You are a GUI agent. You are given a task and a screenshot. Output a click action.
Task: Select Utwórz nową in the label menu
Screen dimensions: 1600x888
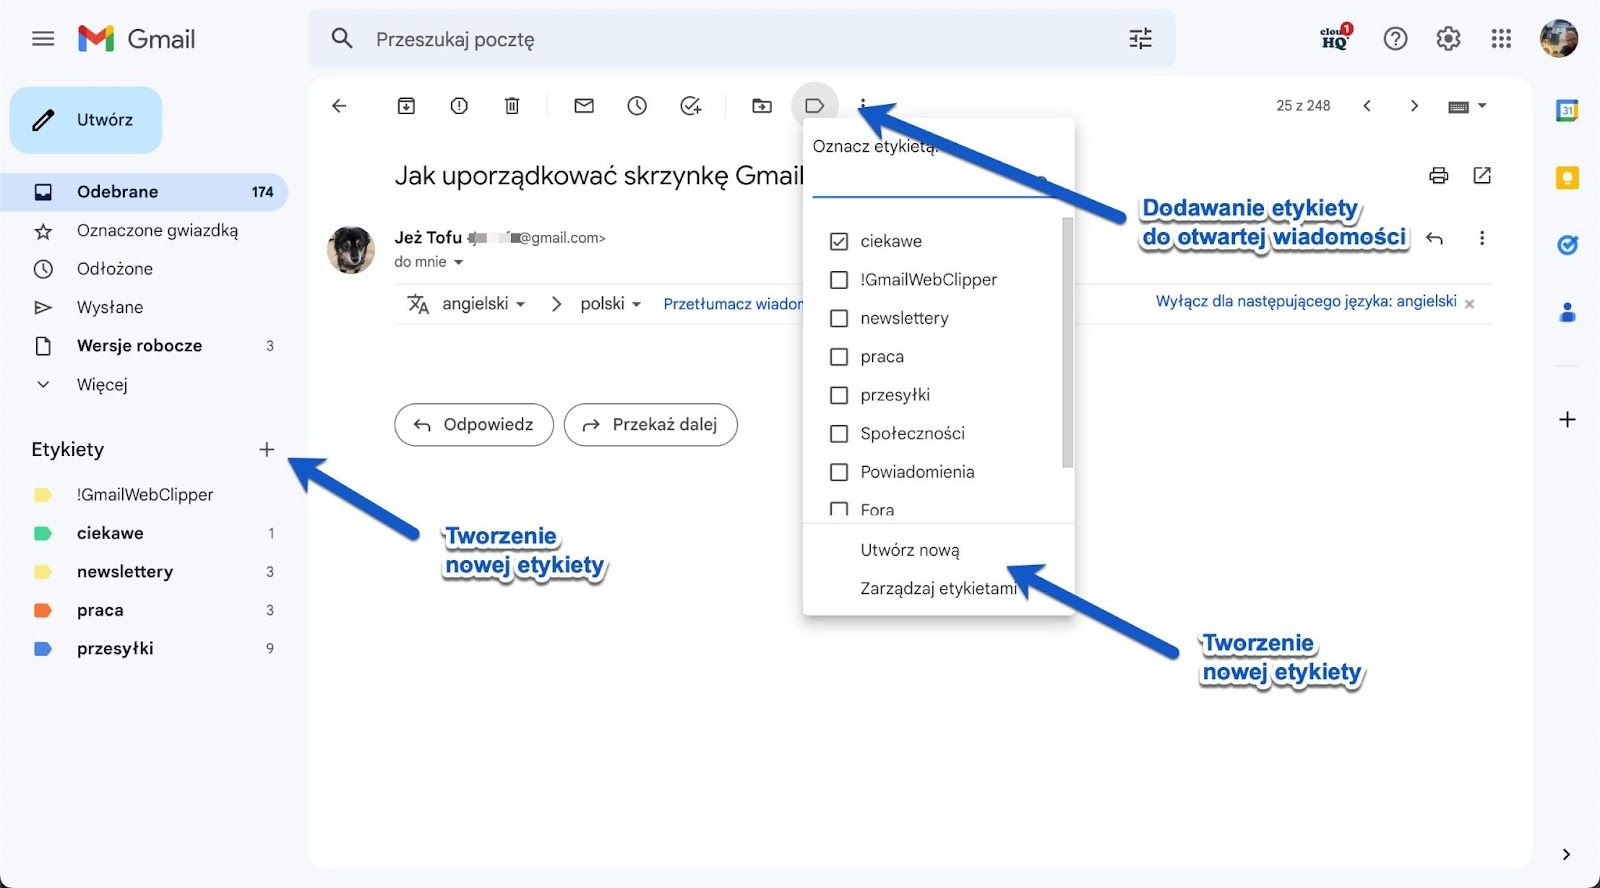click(x=909, y=550)
